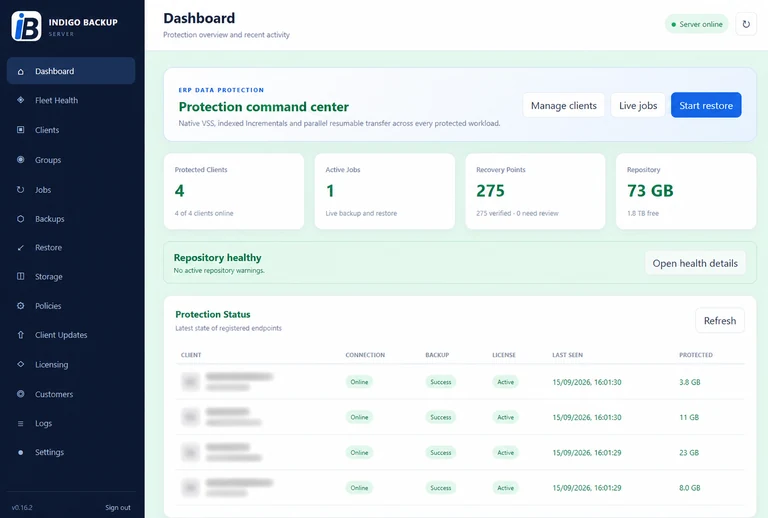The image size is (768, 518).
Task: Click the Success badge in the 11 GB row
Action: (x=440, y=417)
